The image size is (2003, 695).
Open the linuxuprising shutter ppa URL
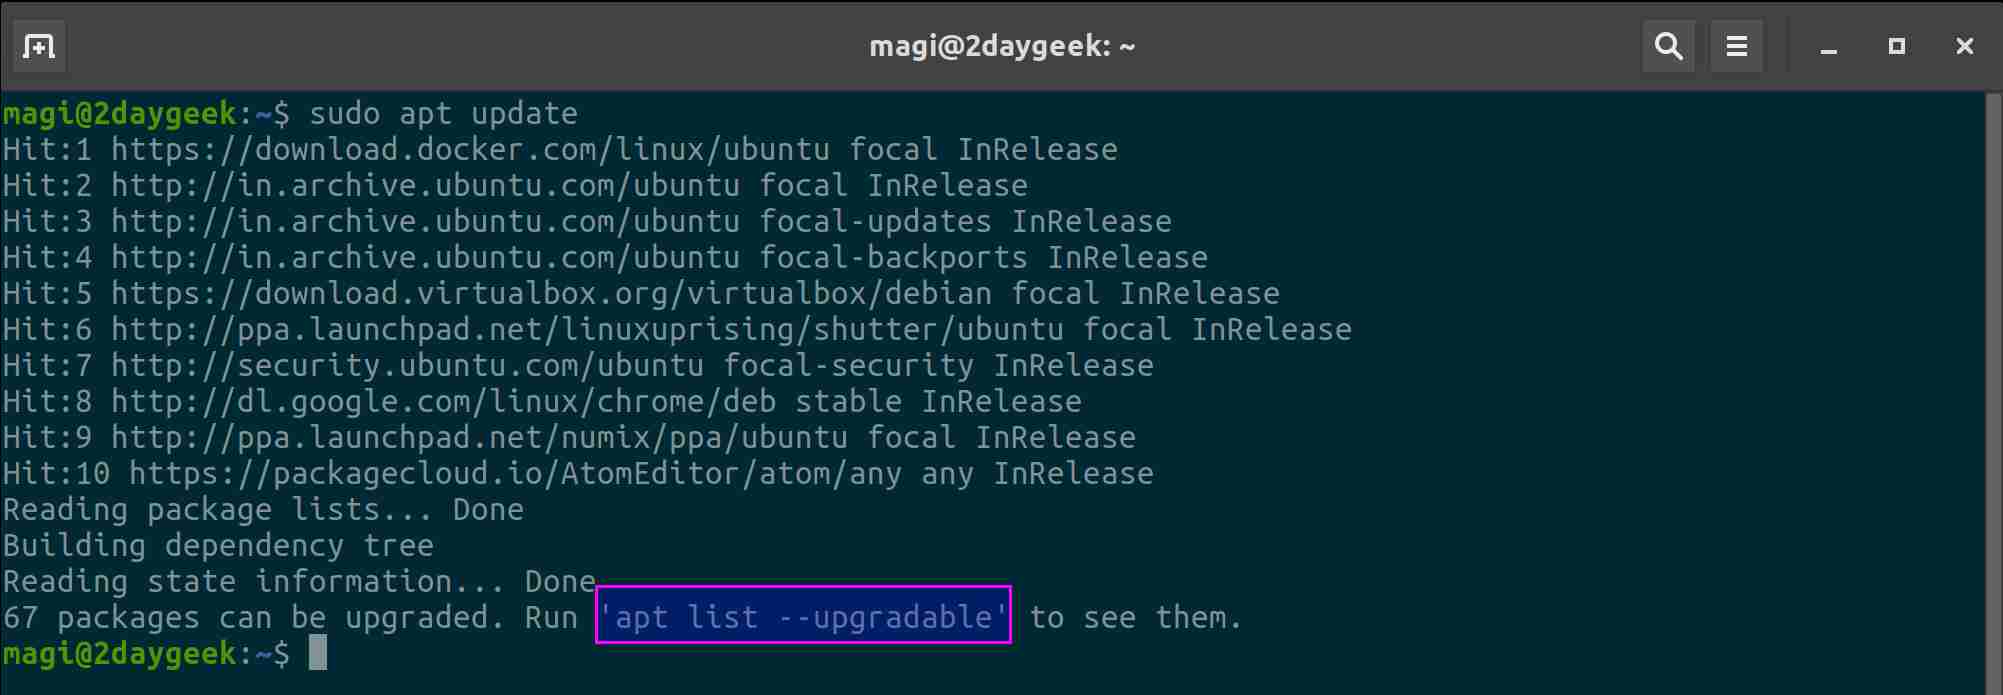[x=587, y=329]
